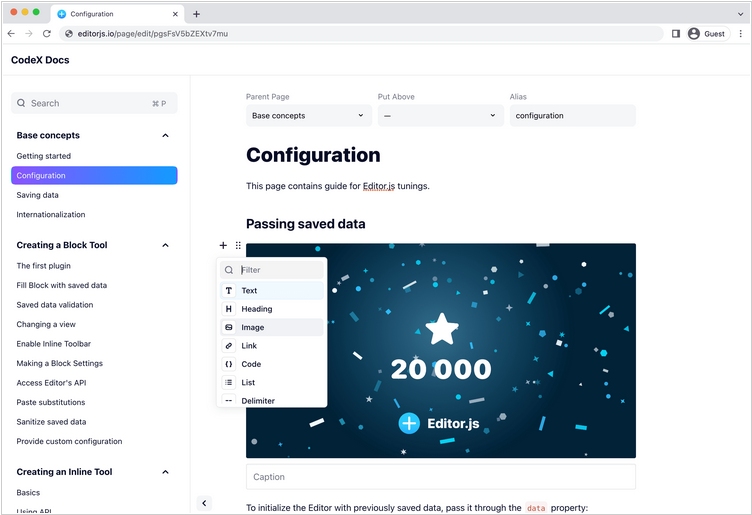Click the Configuration page title
Image resolution: width=752 pixels, height=515 pixels.
click(x=313, y=155)
